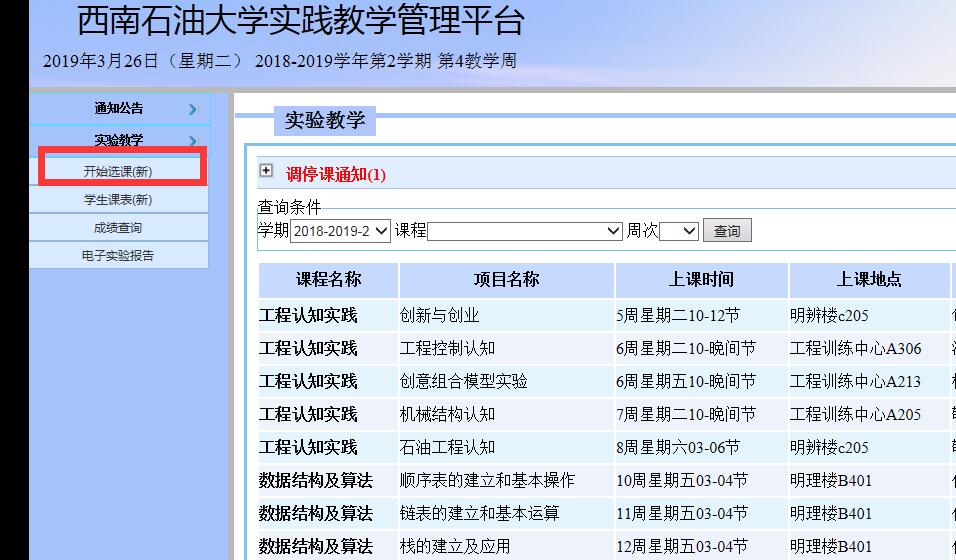Click the 项目名称 column header
956x560 pixels.
(x=507, y=279)
